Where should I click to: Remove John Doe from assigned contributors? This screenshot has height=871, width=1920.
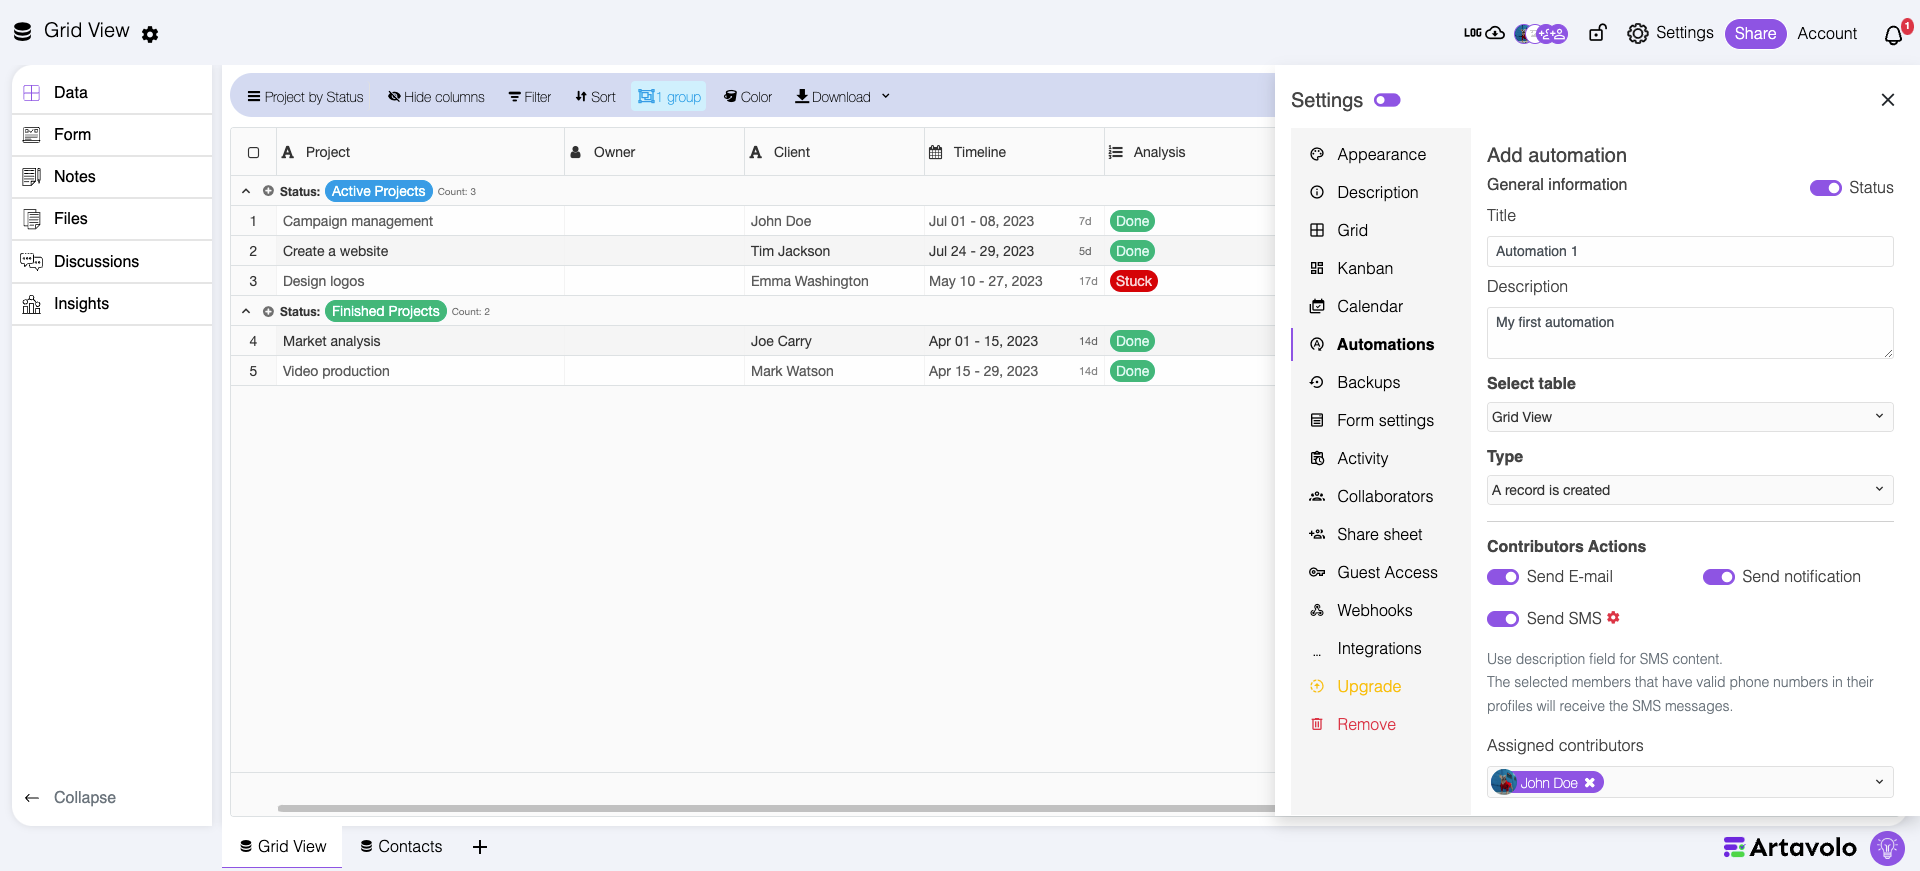[x=1590, y=783]
